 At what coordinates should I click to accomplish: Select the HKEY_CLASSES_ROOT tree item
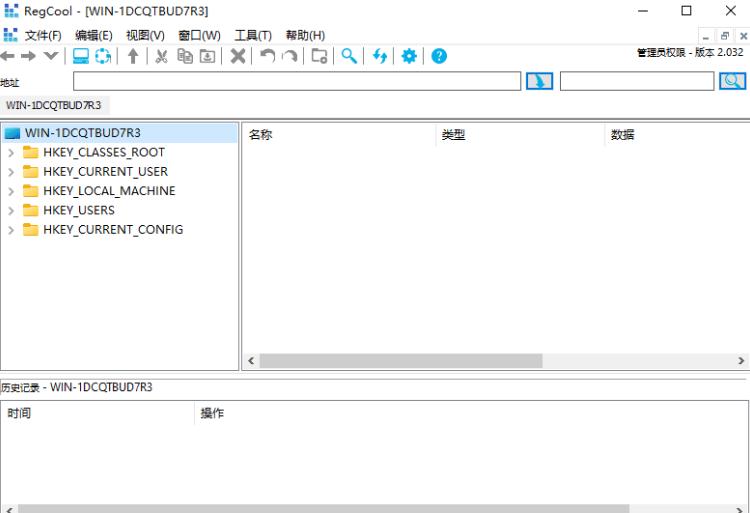[x=104, y=152]
